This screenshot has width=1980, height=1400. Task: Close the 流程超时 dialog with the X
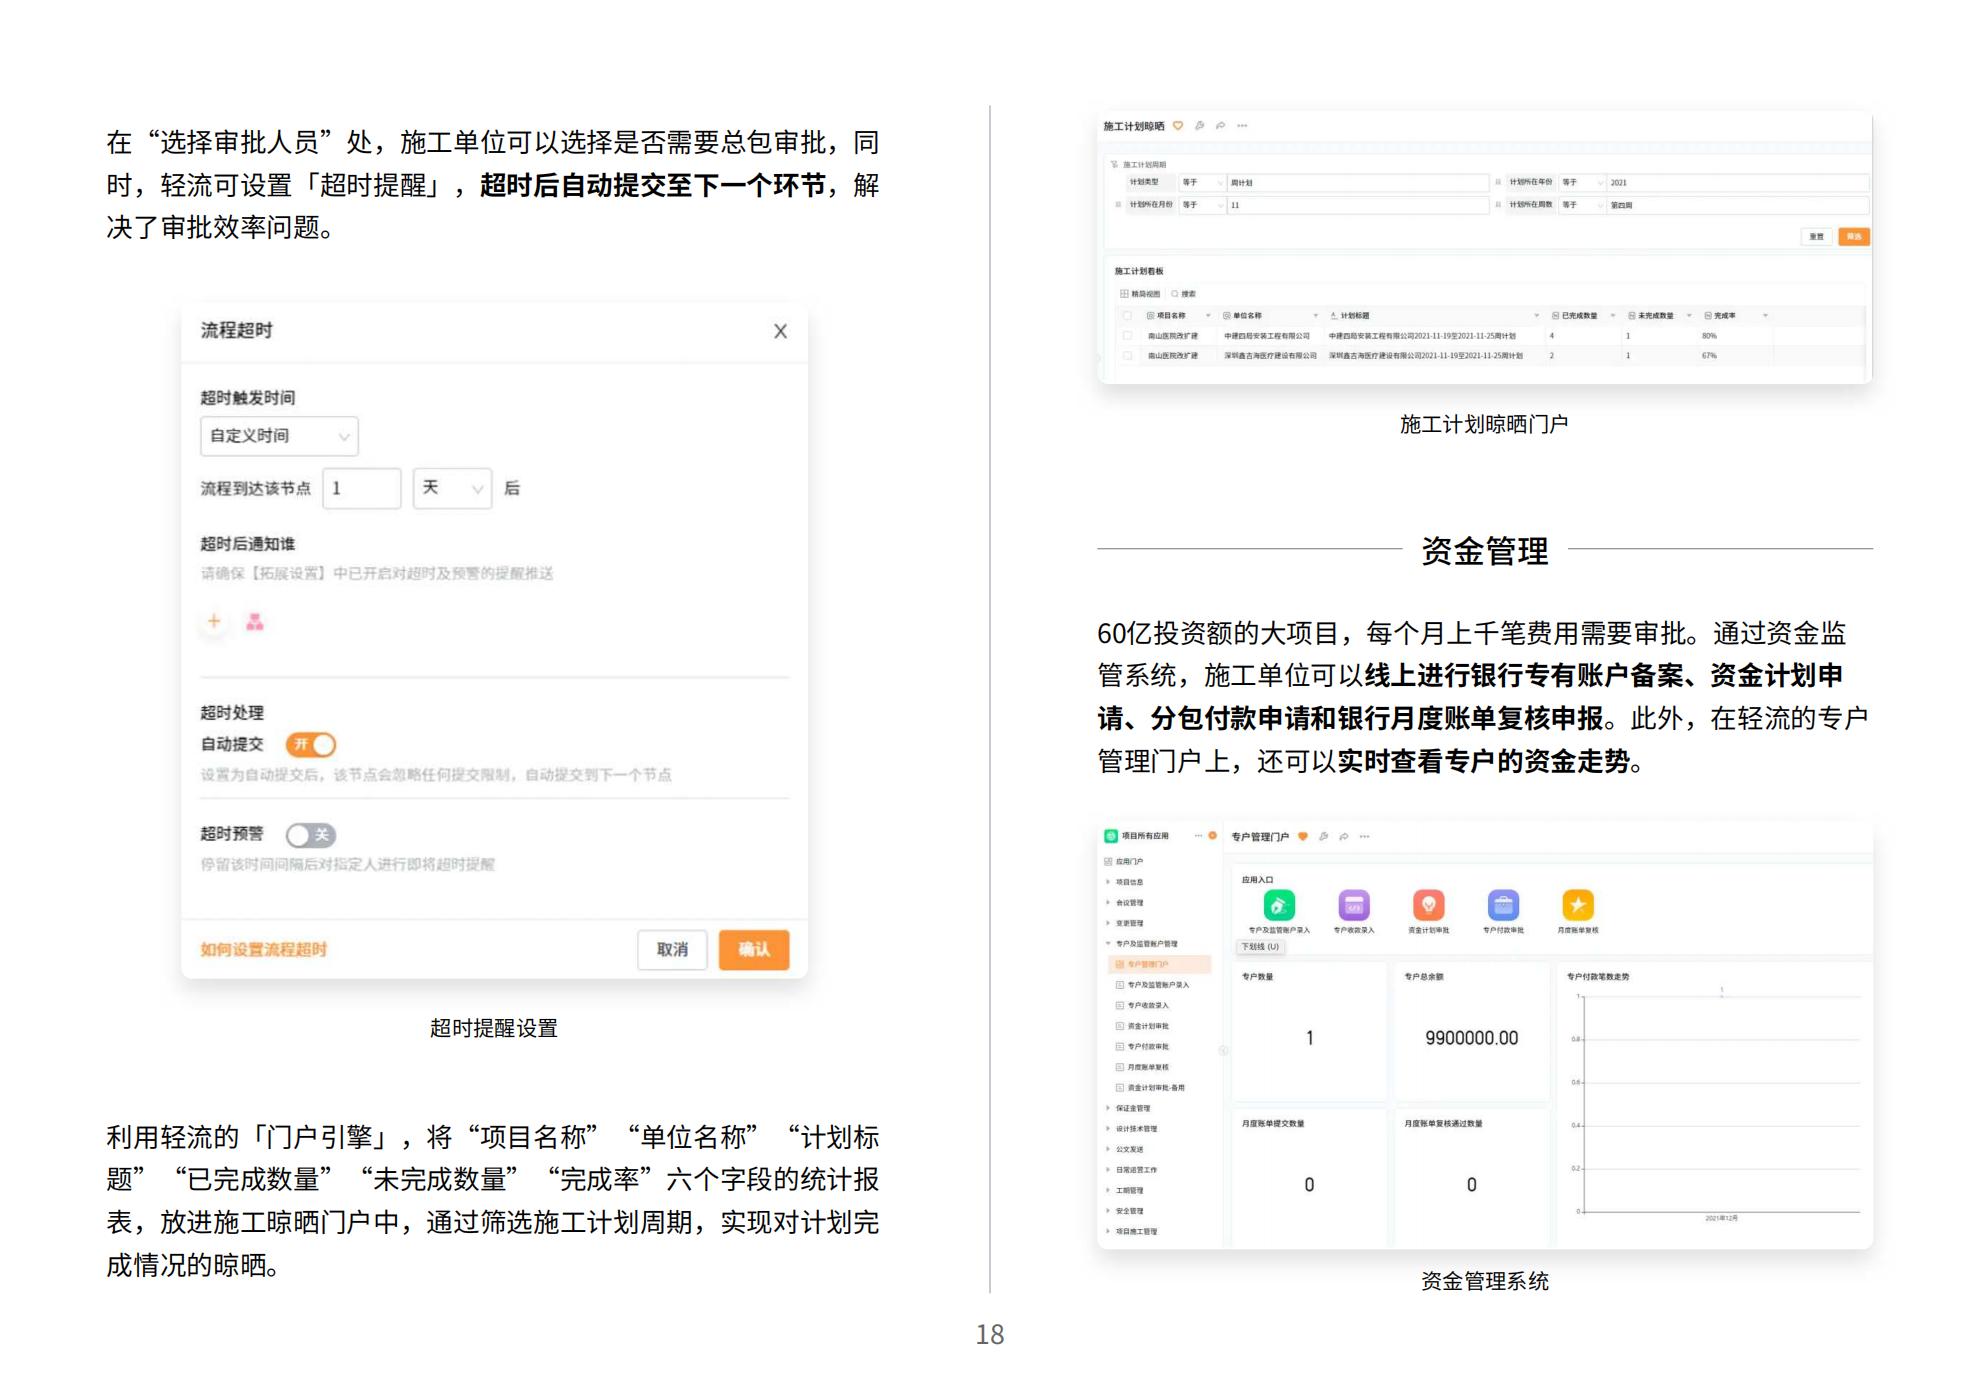click(x=780, y=331)
